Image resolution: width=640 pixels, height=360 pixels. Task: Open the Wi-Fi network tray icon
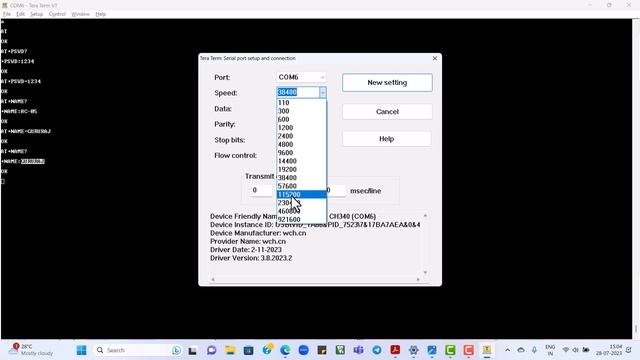click(566, 350)
